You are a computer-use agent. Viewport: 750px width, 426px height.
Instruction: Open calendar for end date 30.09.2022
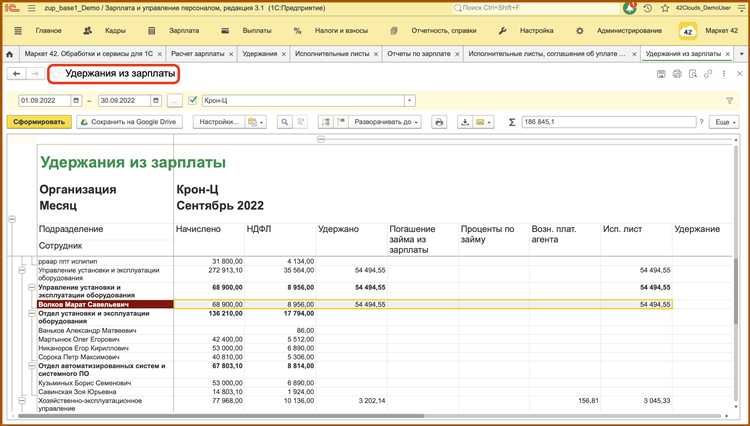point(155,100)
